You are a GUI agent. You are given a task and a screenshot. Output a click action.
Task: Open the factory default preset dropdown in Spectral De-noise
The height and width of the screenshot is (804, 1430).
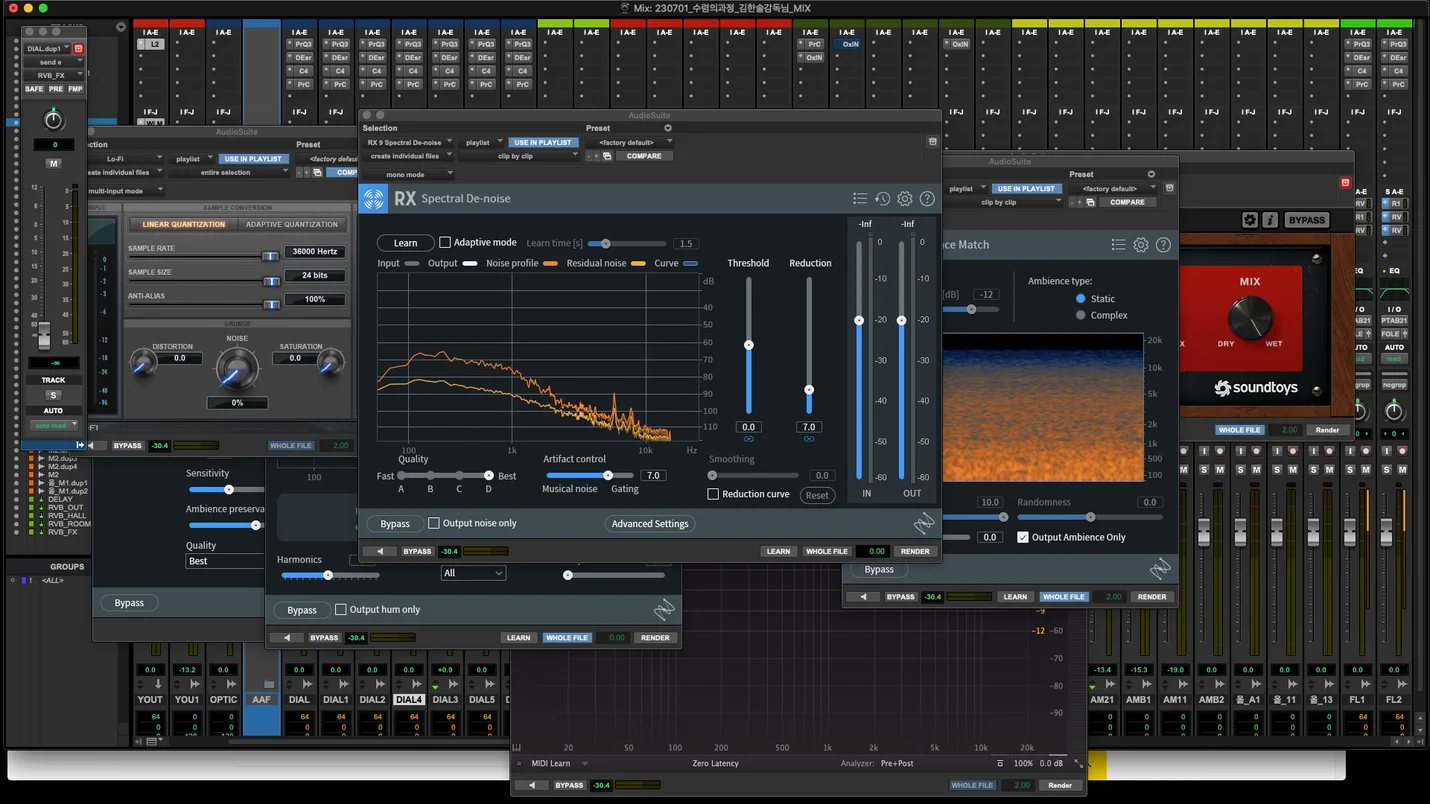630,143
